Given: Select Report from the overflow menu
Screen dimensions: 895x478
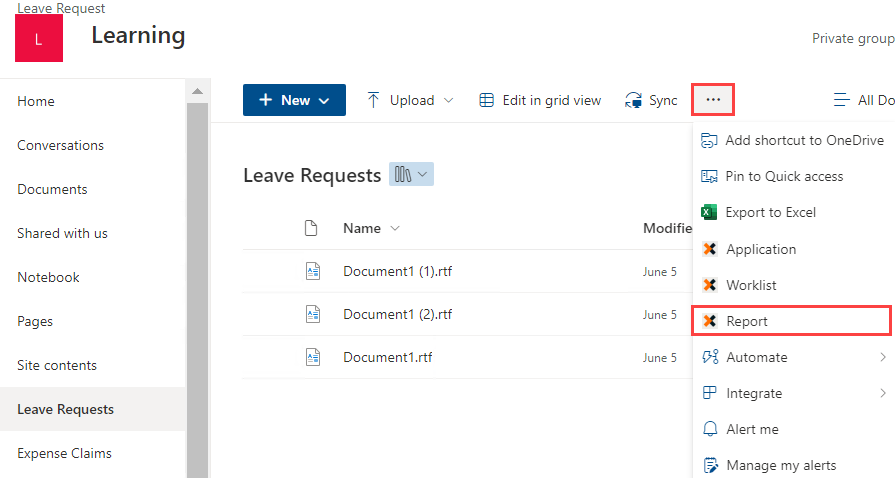Looking at the screenshot, I should coord(747,321).
